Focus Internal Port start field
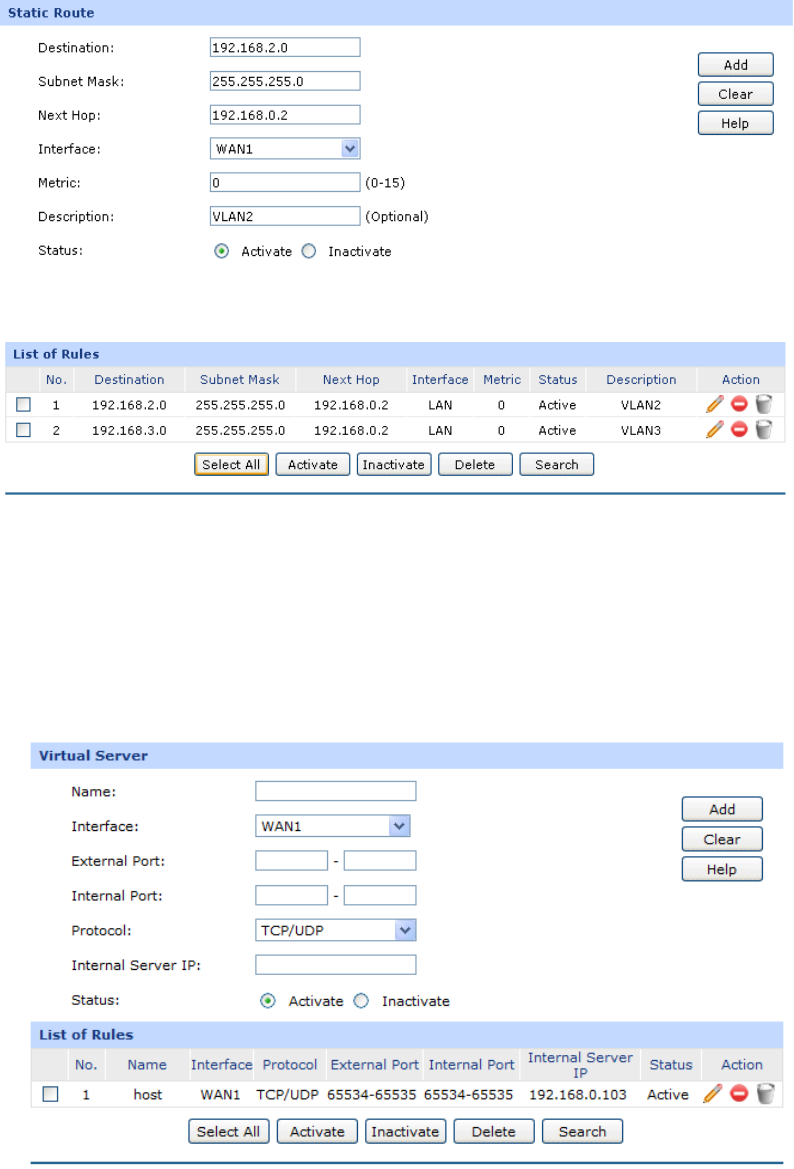 point(292,895)
